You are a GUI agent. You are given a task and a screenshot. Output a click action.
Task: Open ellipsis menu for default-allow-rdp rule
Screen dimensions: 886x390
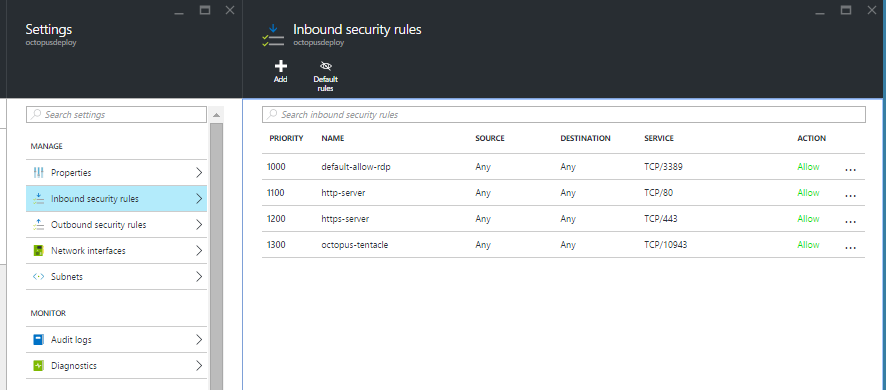[x=850, y=169]
